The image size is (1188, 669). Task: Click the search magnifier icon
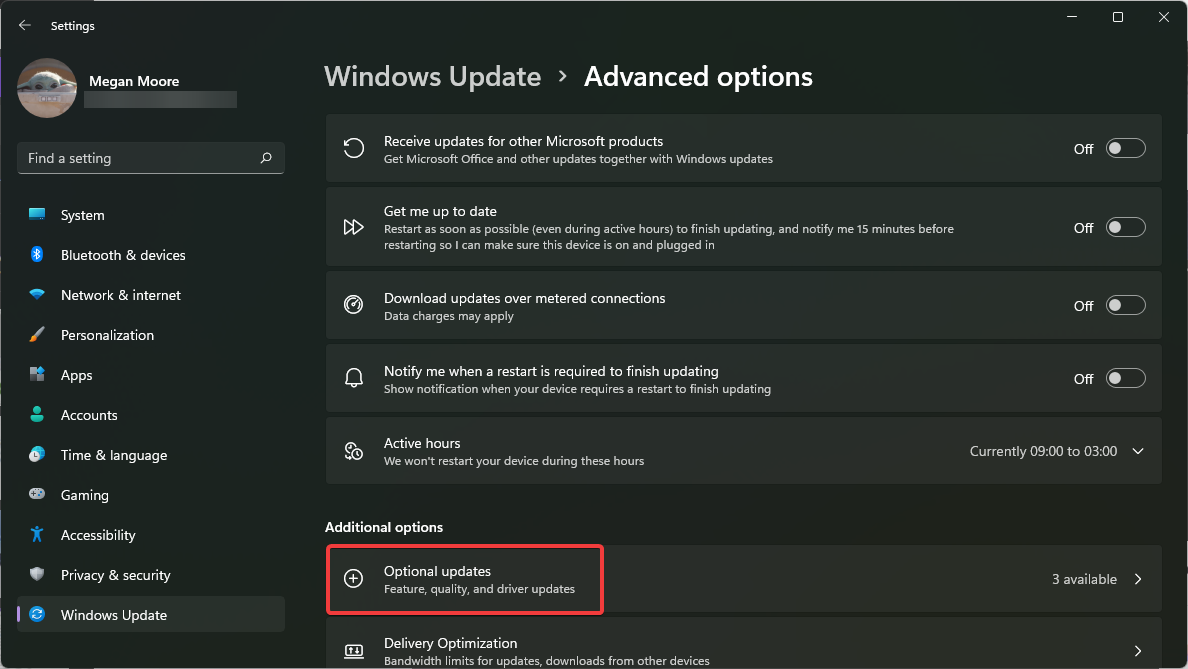[267, 157]
